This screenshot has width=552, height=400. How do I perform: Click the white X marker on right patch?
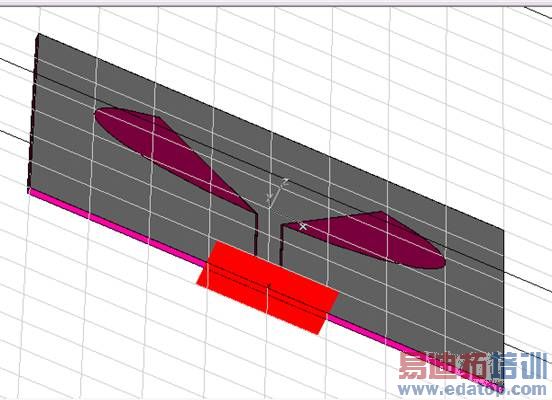point(303,227)
